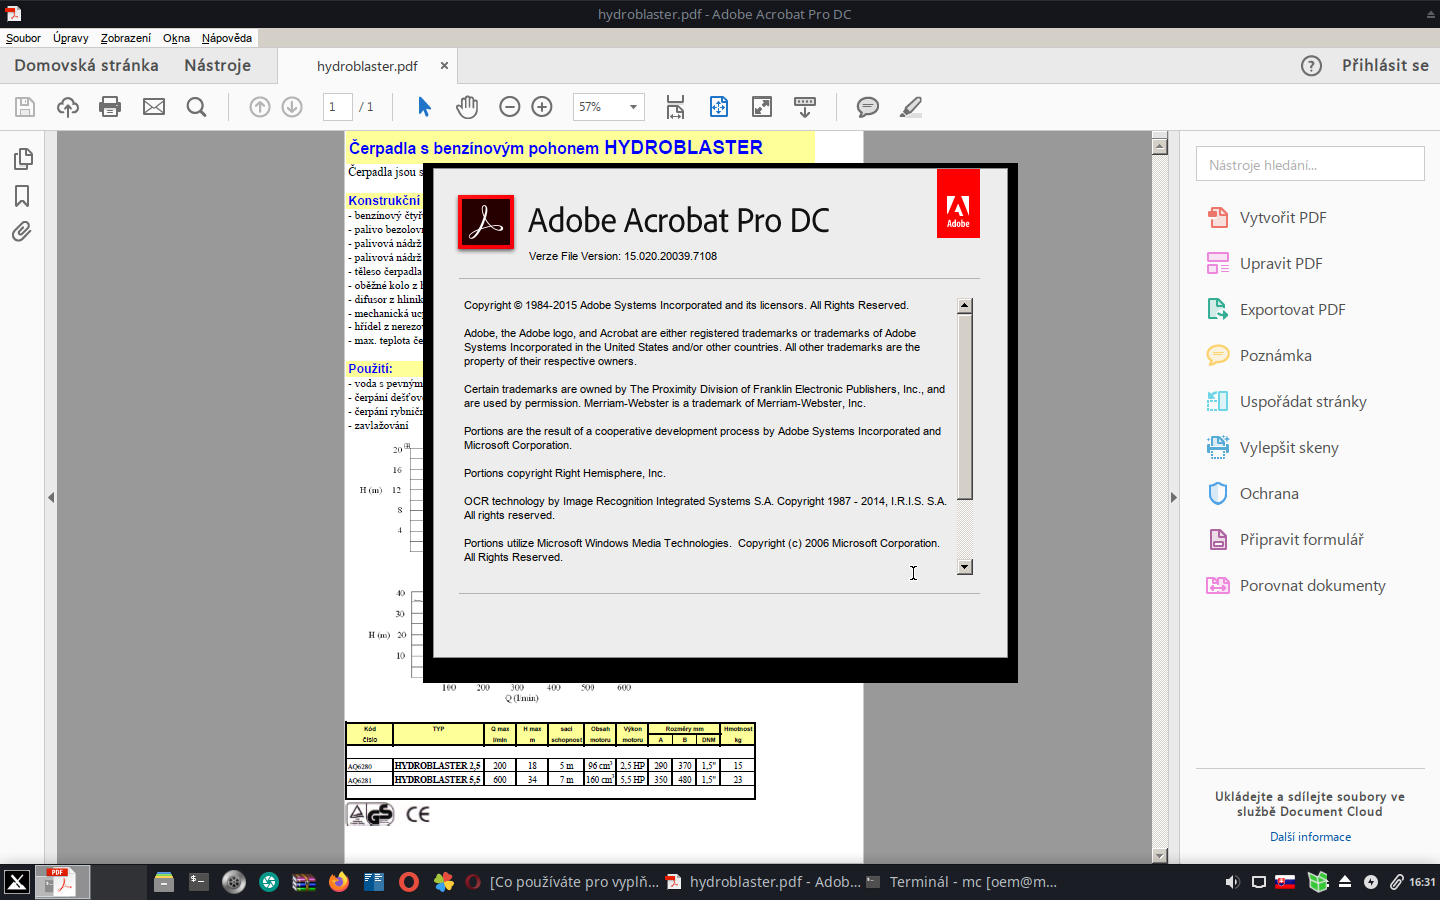Image resolution: width=1440 pixels, height=900 pixels.
Task: Click the Nástroje hledání search field
Action: click(1310, 164)
